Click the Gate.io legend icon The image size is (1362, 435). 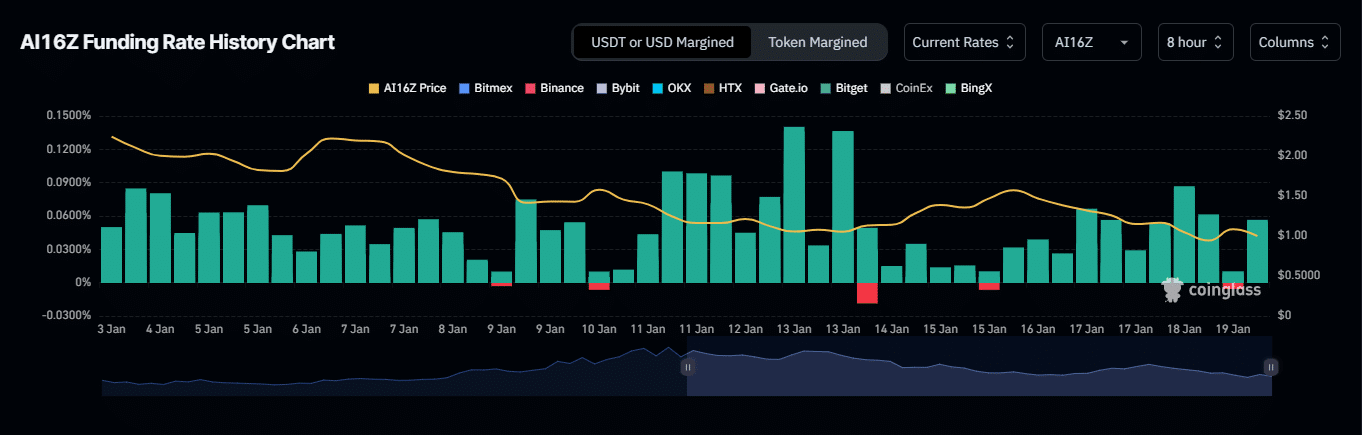click(760, 88)
